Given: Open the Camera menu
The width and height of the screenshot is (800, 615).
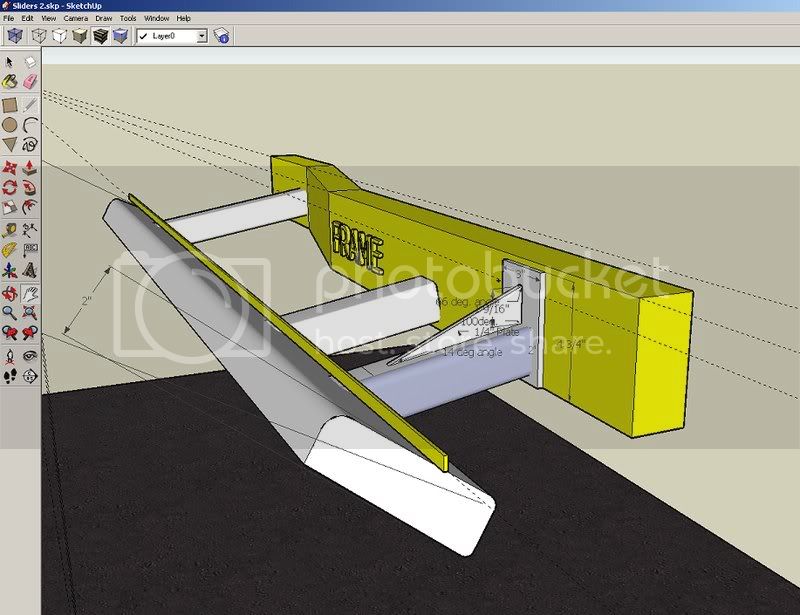Looking at the screenshot, I should click(75, 18).
